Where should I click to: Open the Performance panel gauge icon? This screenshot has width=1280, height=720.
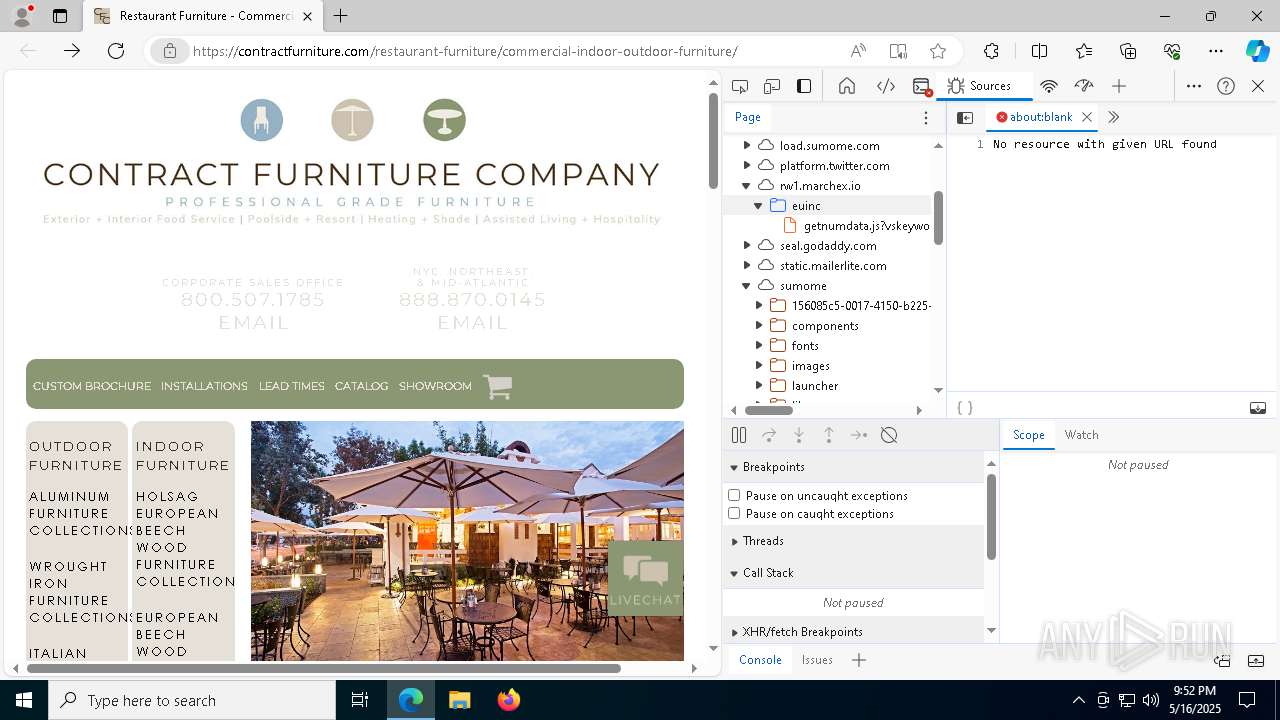1084,86
